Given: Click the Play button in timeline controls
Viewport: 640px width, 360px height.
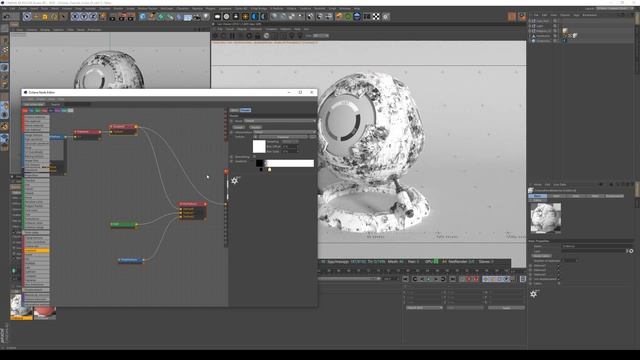Looking at the screenshot, I should 429,279.
